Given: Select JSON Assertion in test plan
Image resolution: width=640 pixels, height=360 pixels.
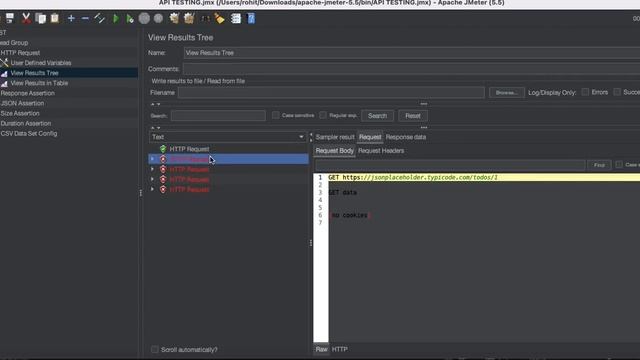Looking at the screenshot, I should pyautogui.click(x=22, y=103).
